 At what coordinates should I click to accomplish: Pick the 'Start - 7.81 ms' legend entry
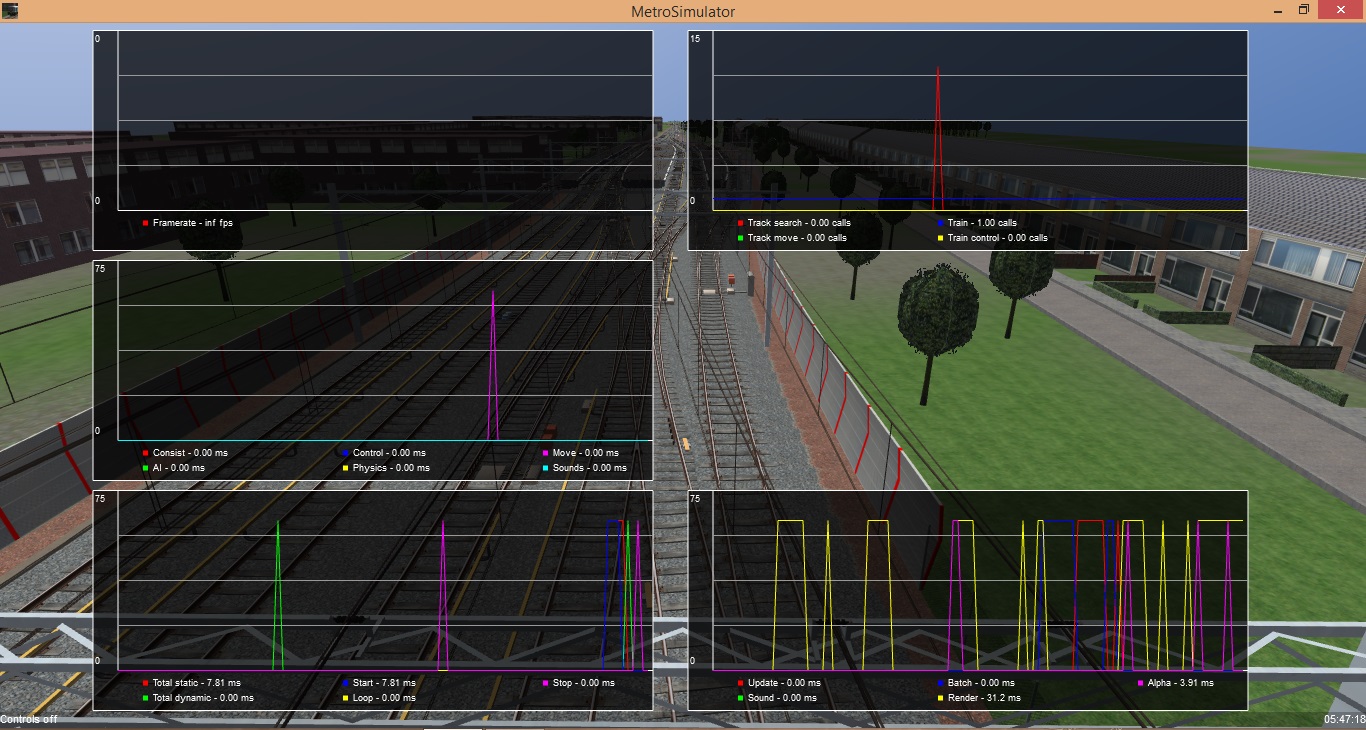tap(384, 683)
